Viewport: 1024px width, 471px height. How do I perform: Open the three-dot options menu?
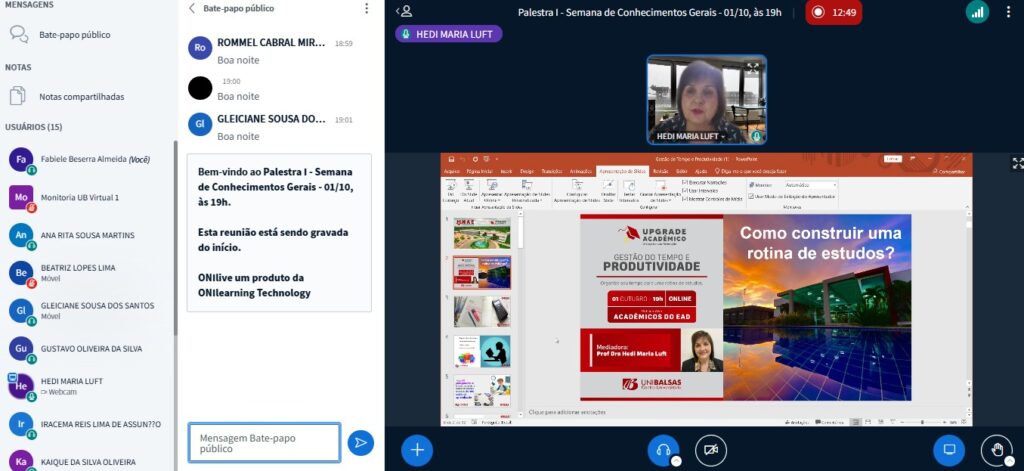click(x=1010, y=12)
